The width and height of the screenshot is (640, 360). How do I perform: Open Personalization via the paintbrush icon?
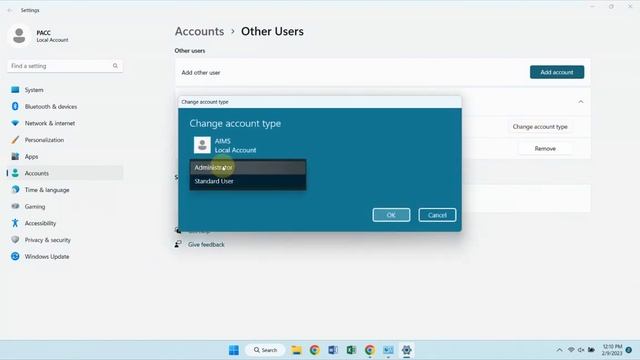click(15, 140)
